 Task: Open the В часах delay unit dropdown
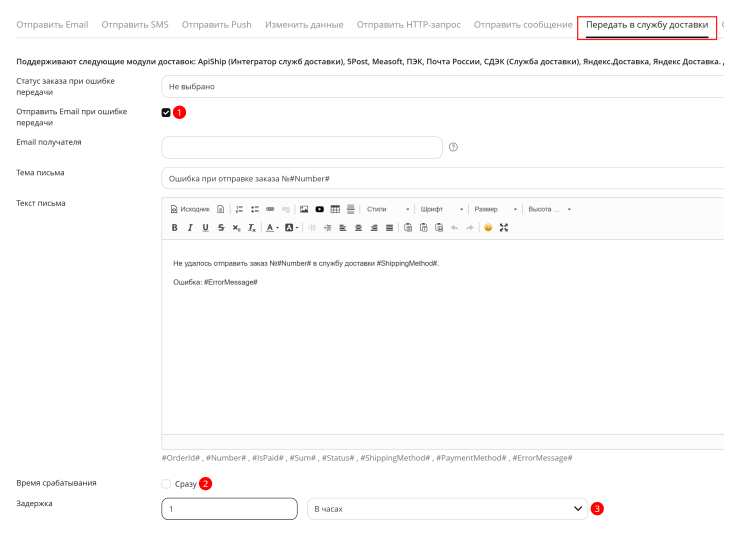pyautogui.click(x=447, y=509)
